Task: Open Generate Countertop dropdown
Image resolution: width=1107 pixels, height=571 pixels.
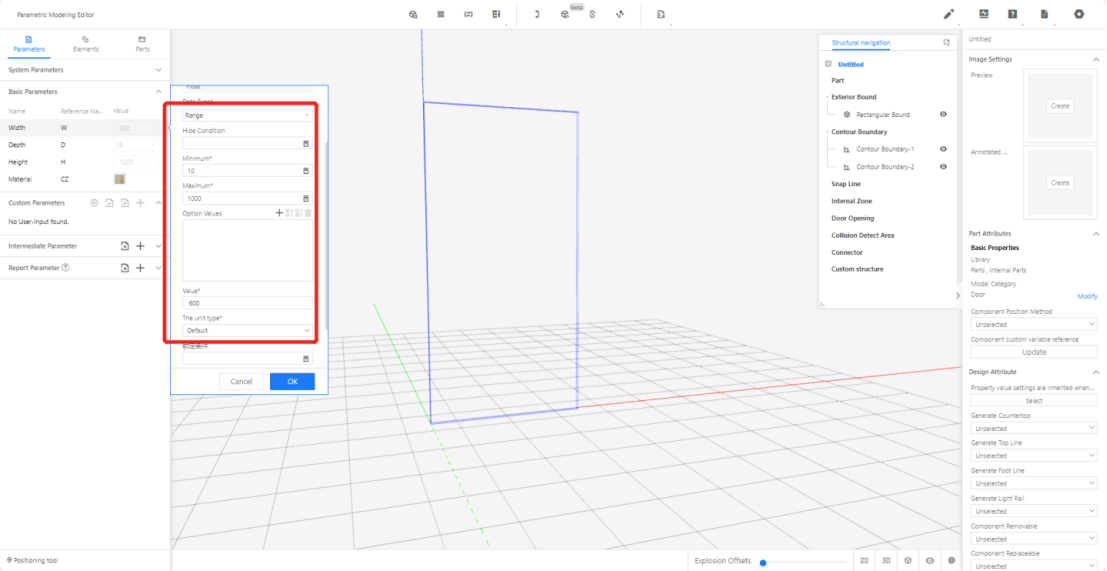Action: pos(1034,428)
